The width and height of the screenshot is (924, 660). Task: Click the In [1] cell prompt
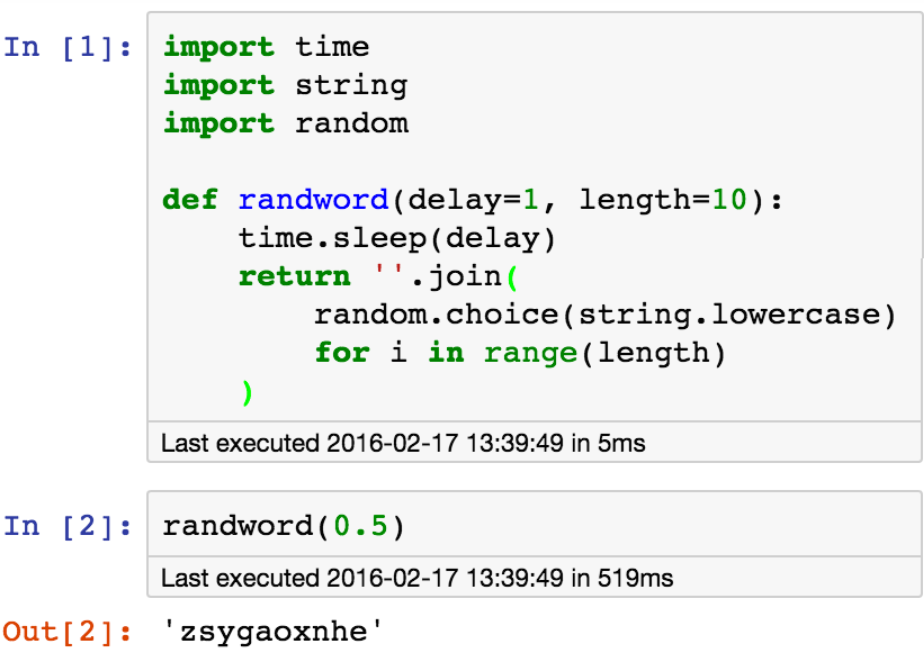(x=68, y=48)
